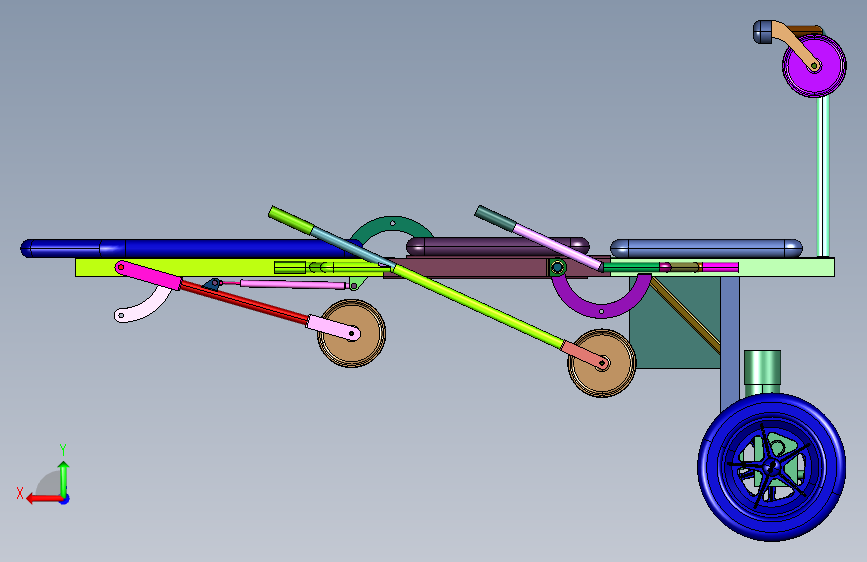Pick the magenta link arm on left frame

(x=148, y=275)
